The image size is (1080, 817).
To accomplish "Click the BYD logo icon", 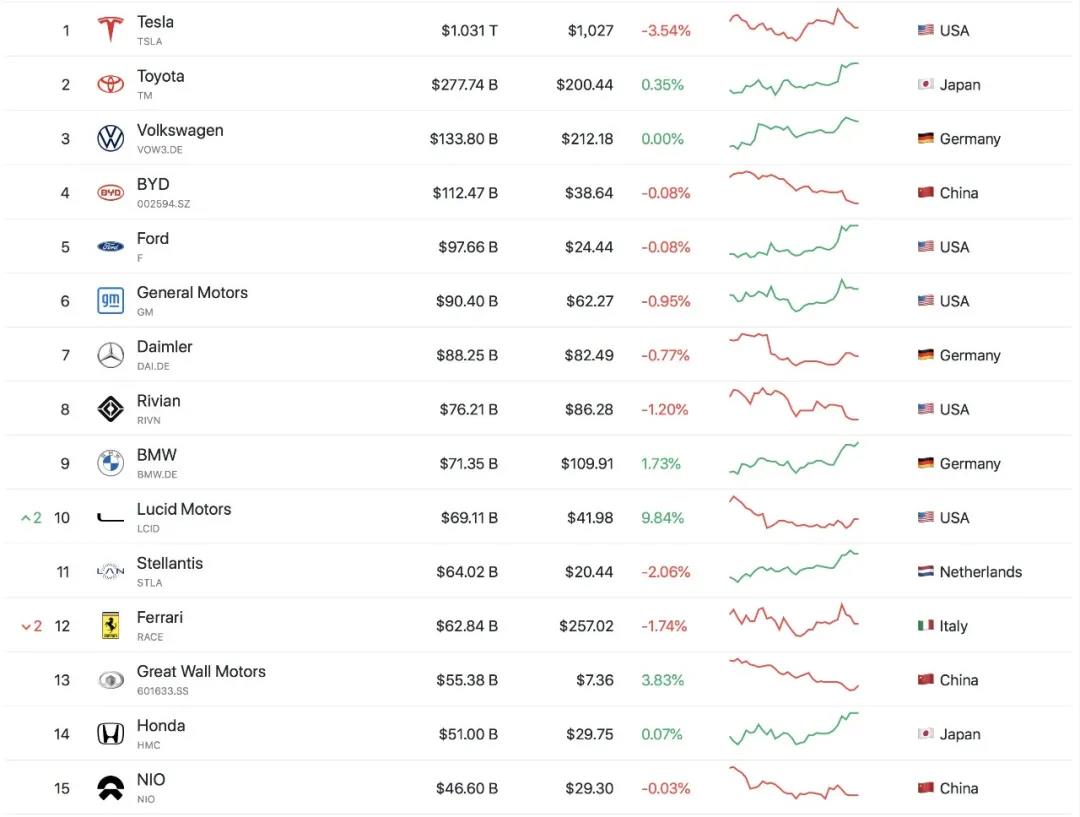I will click(x=110, y=193).
